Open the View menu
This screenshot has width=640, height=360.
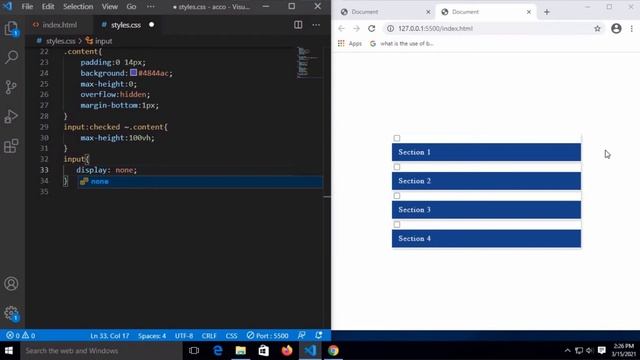click(109, 7)
